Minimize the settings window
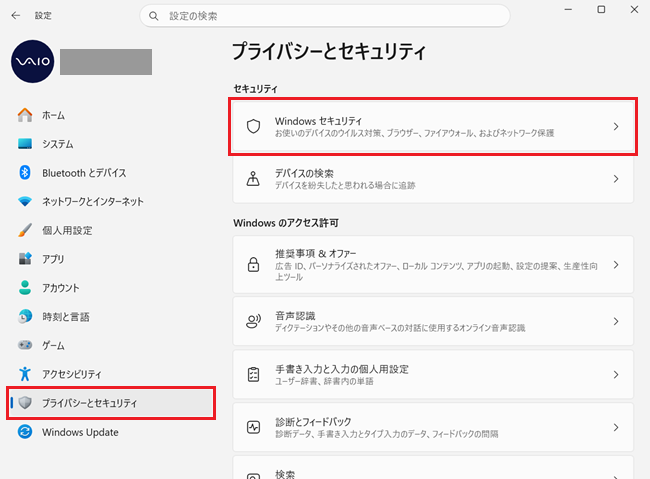The width and height of the screenshot is (650, 479). [x=568, y=9]
